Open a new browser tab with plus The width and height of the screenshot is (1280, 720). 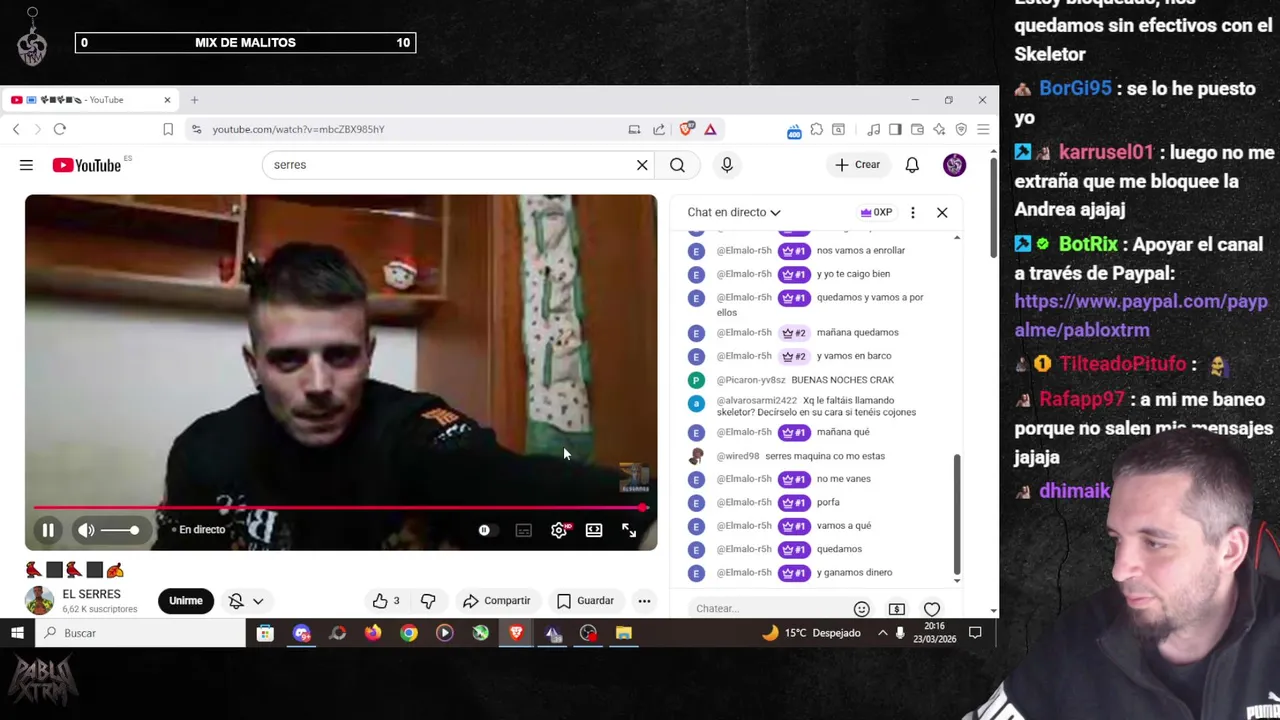[194, 100]
